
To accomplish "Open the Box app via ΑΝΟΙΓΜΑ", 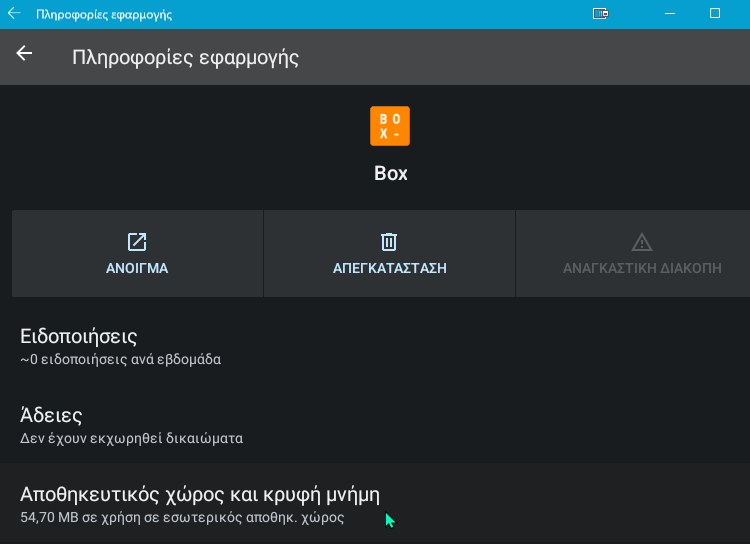I will (137, 253).
